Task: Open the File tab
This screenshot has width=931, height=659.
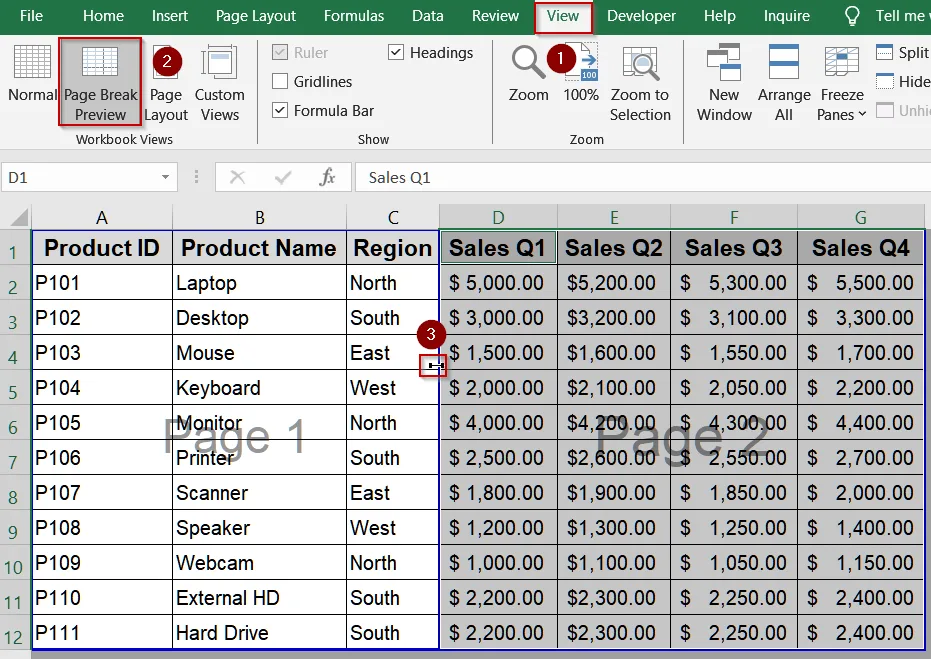Action: [x=31, y=16]
